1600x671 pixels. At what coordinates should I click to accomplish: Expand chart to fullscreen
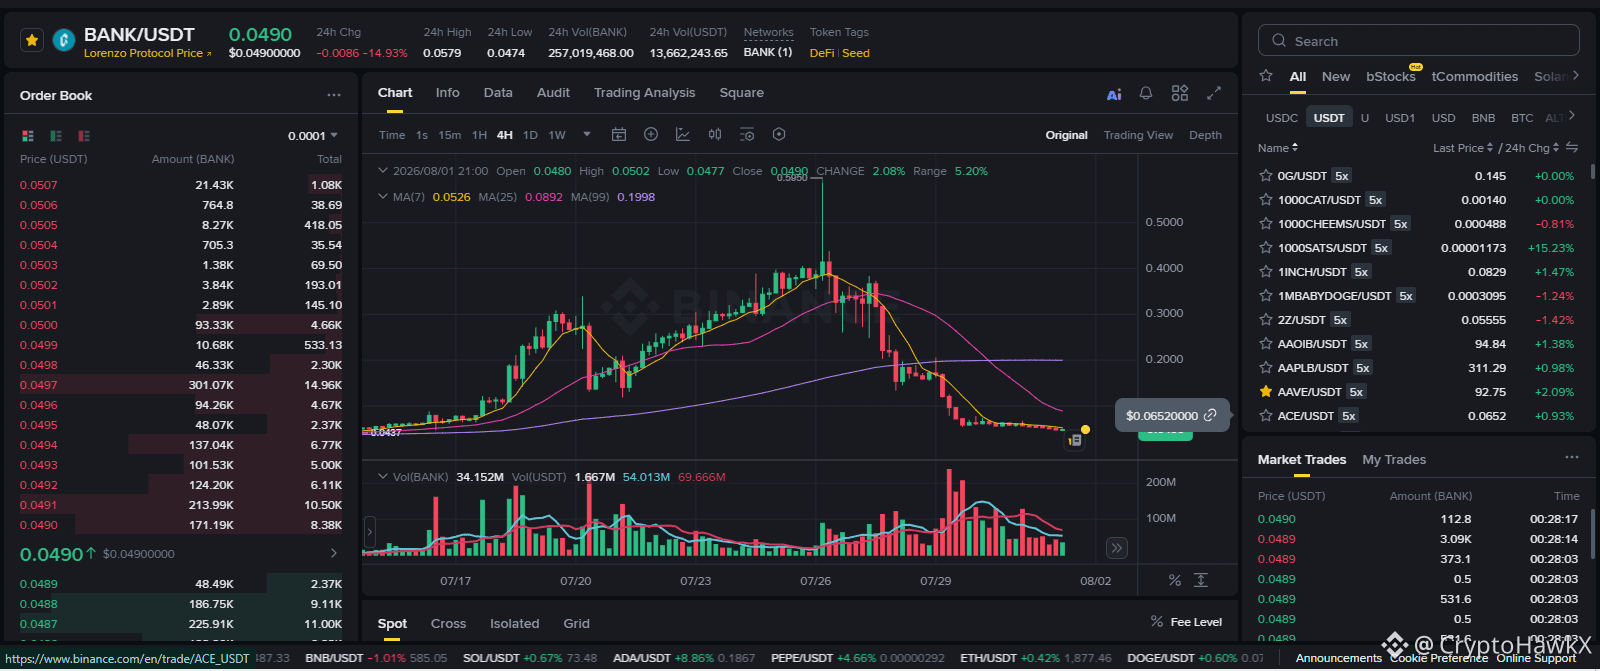click(1214, 93)
